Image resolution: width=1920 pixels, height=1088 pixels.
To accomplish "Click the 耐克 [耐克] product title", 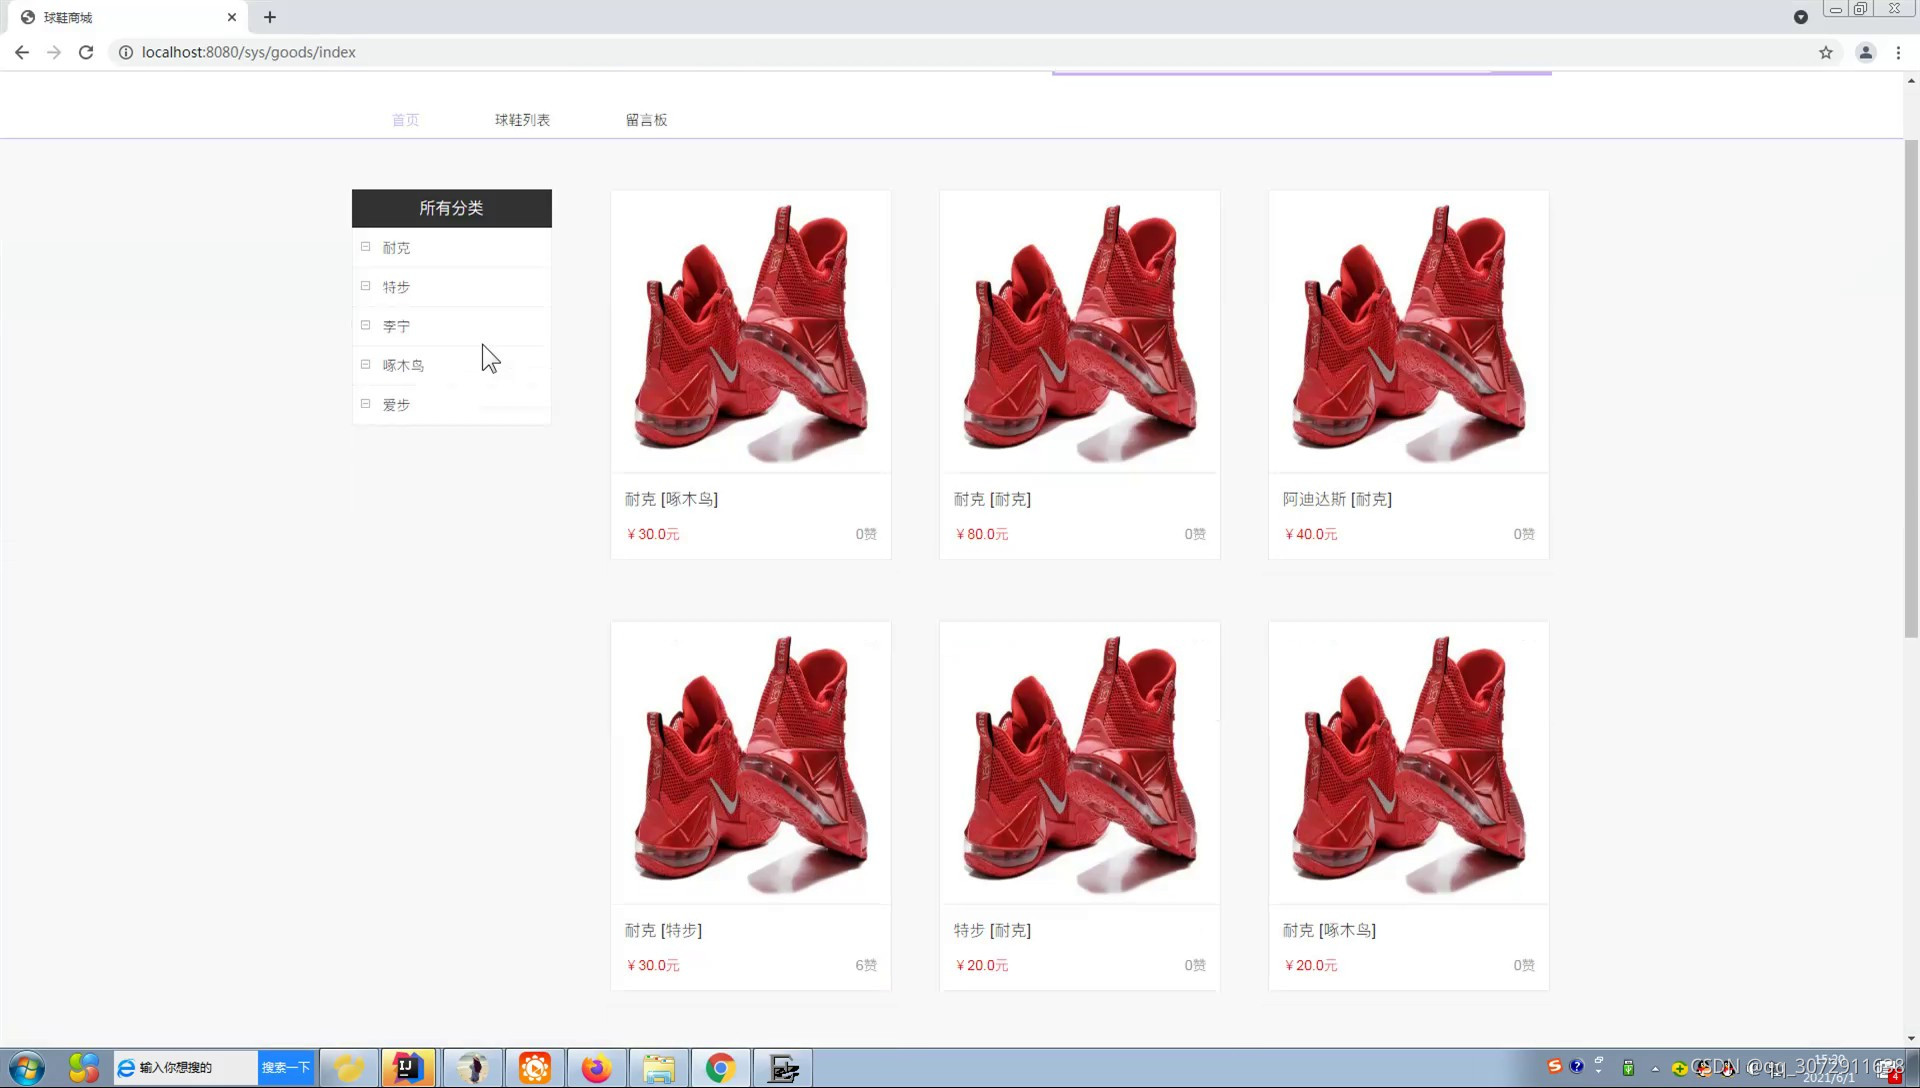I will [x=992, y=499].
